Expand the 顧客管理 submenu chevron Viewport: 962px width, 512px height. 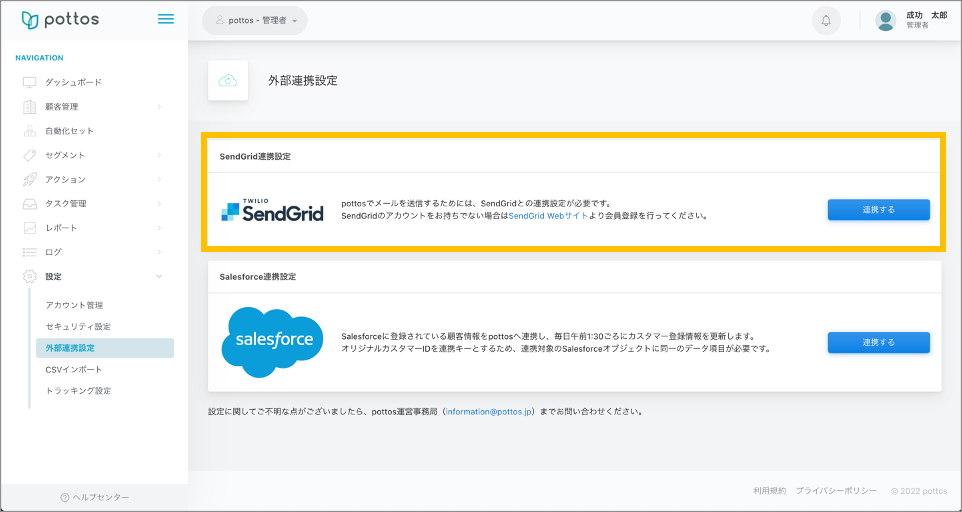point(160,107)
